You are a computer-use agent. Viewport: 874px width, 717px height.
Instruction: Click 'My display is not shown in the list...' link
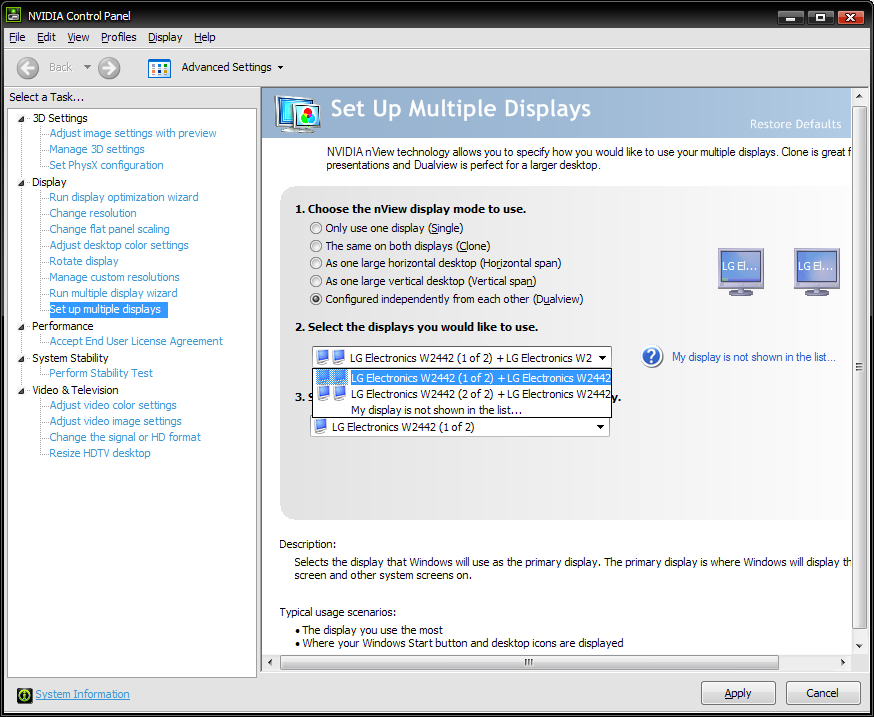[754, 357]
